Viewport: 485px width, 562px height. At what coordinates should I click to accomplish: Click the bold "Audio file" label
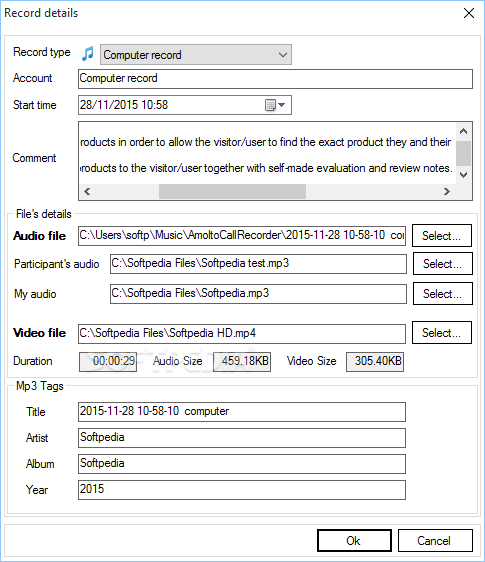39,236
